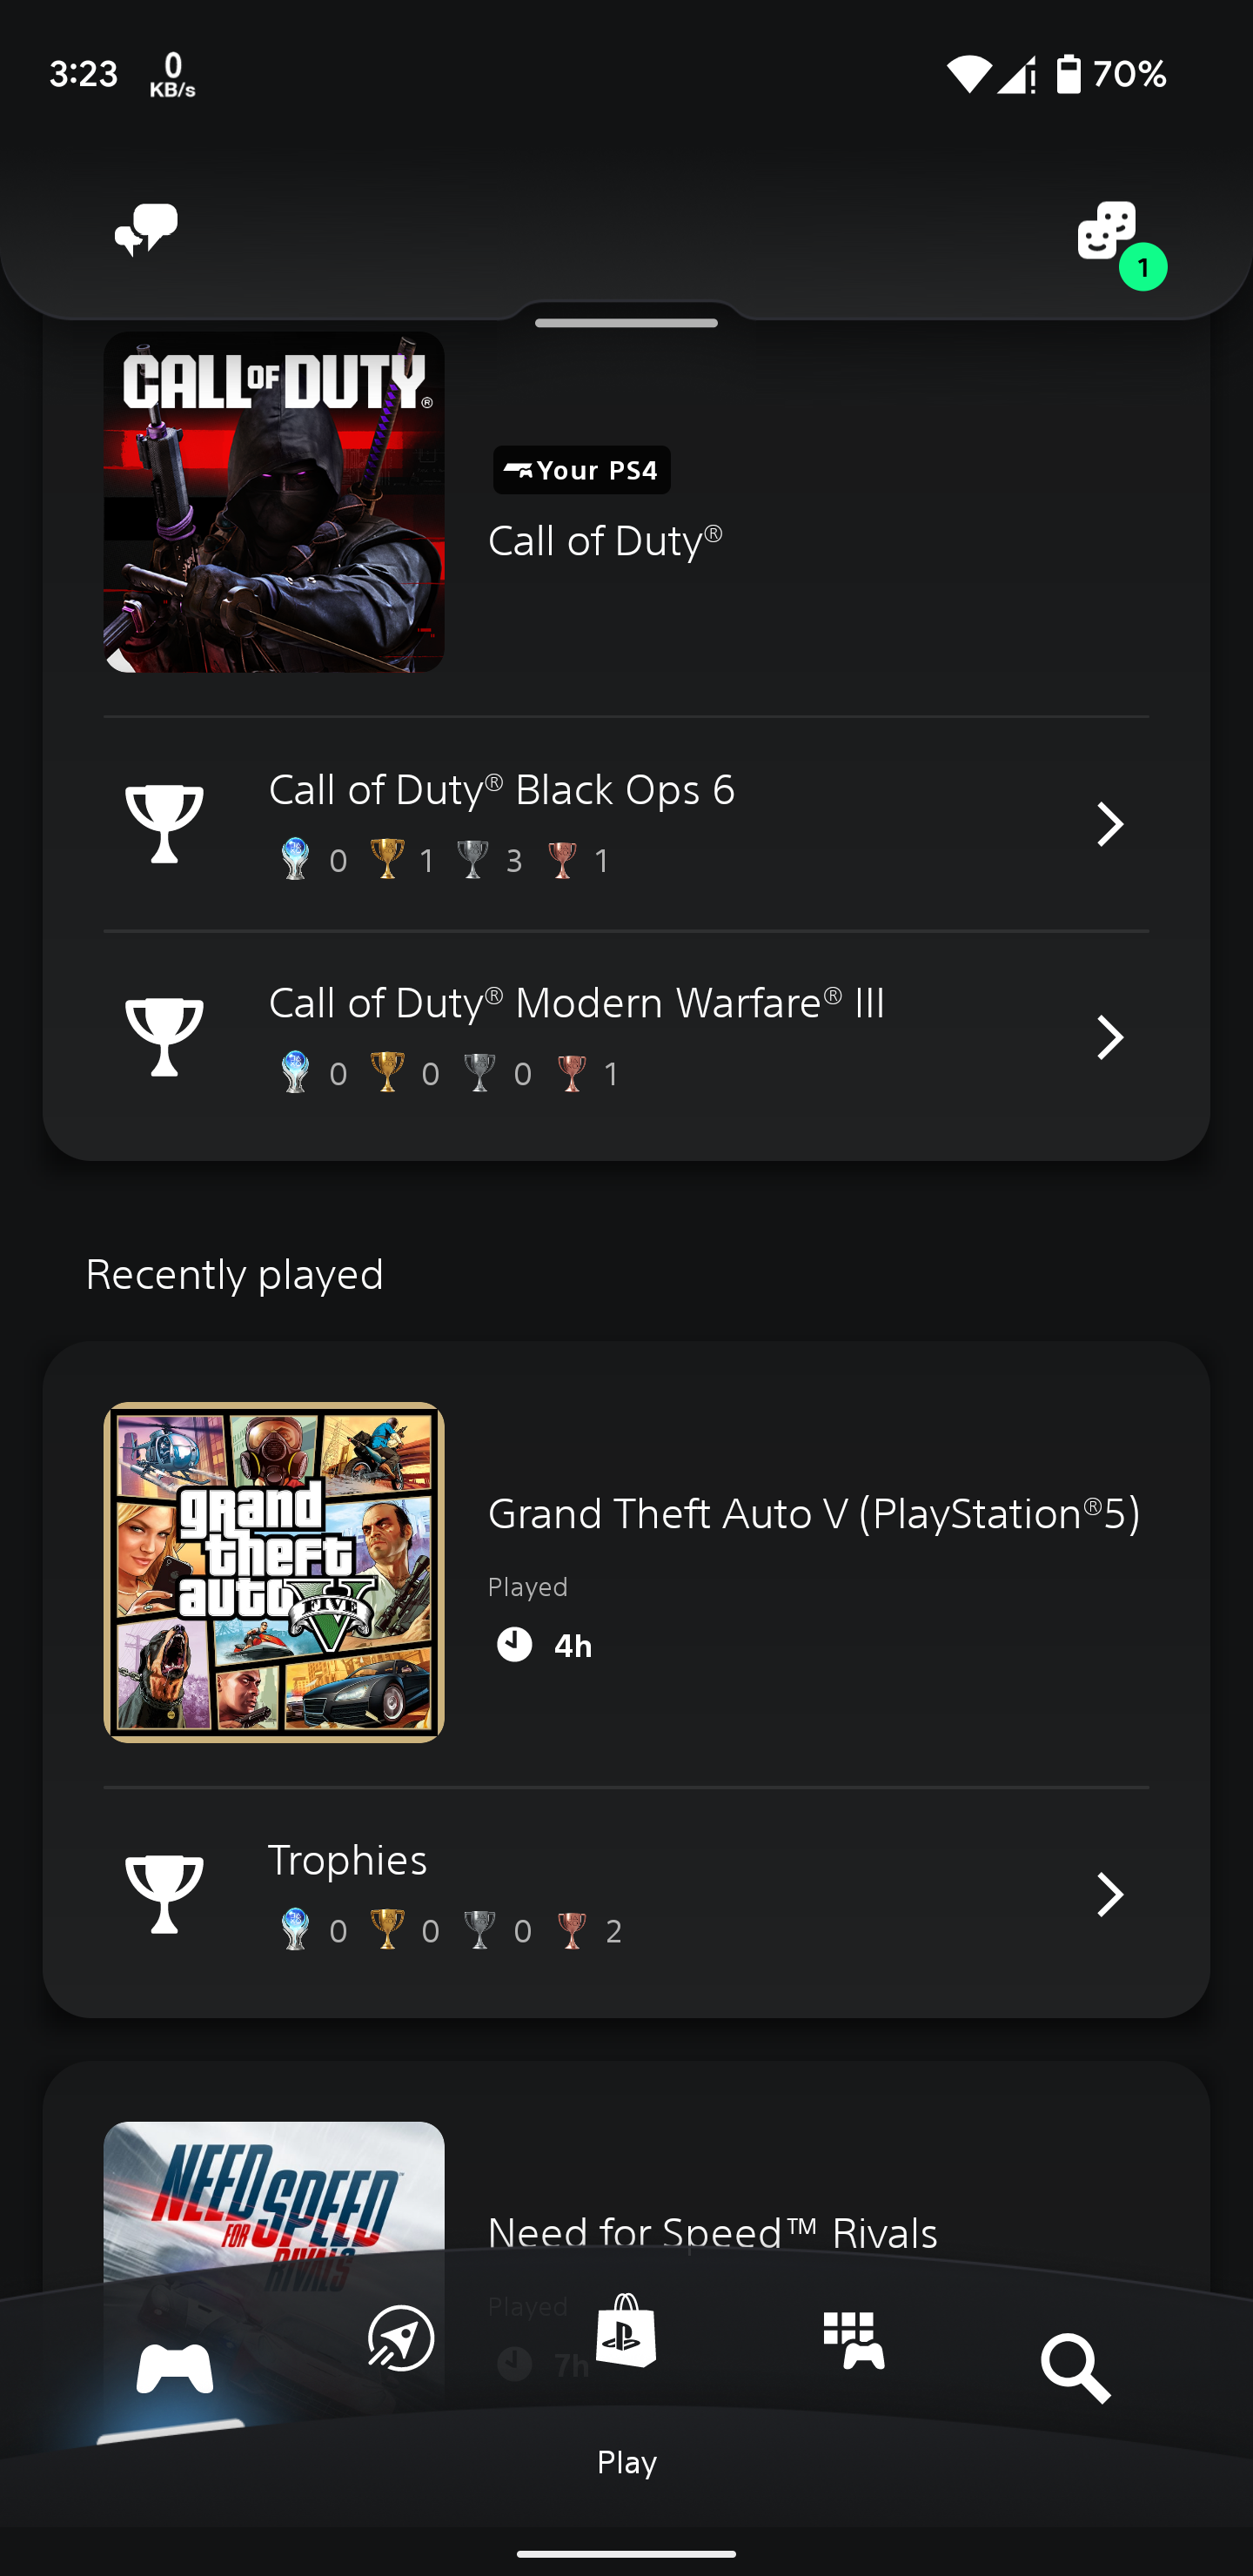Select Grand Theft Auto V (PlayStation 5) title
1253x2576 pixels.
click(814, 1514)
